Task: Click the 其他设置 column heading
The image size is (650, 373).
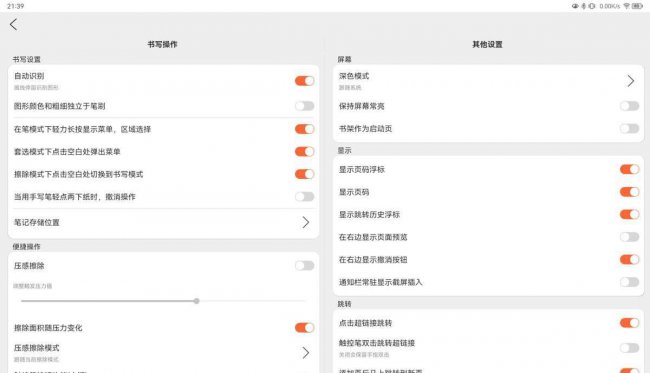Action: coord(488,44)
